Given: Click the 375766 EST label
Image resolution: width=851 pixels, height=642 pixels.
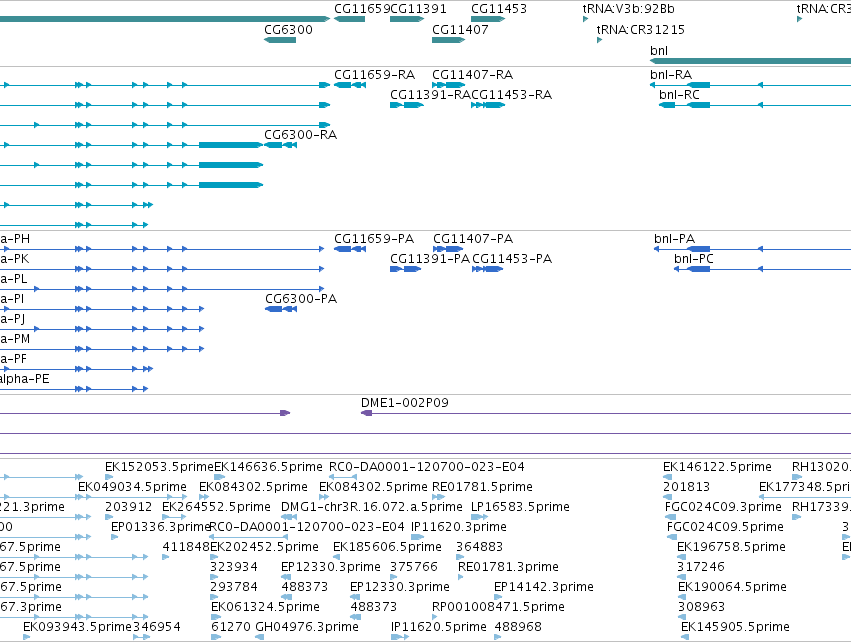Looking at the screenshot, I should click(414, 567).
